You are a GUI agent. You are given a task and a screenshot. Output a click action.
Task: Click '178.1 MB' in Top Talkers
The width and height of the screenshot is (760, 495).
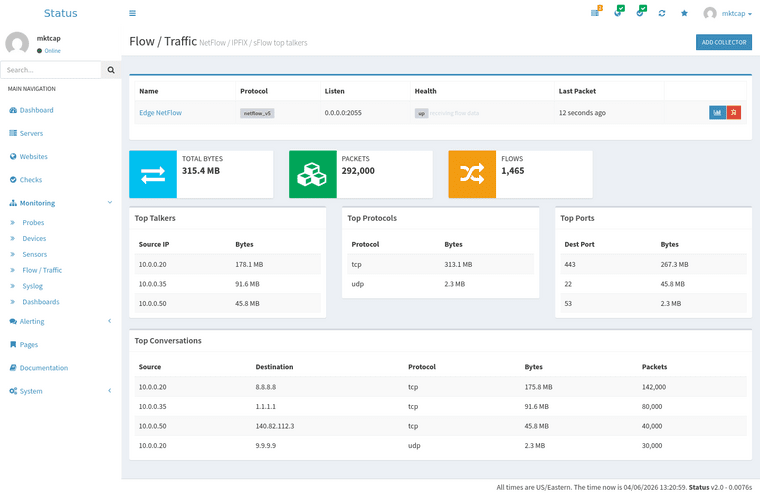pyautogui.click(x=249, y=264)
